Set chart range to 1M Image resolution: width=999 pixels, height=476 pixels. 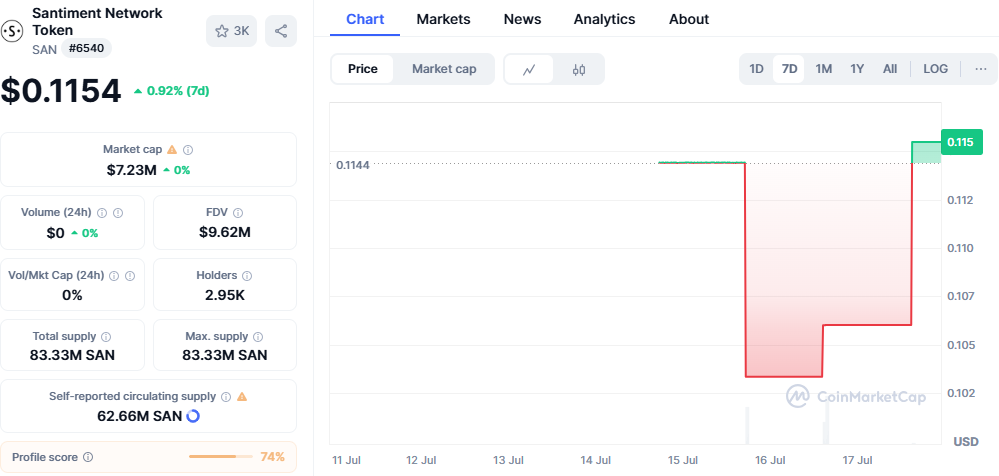tap(824, 69)
